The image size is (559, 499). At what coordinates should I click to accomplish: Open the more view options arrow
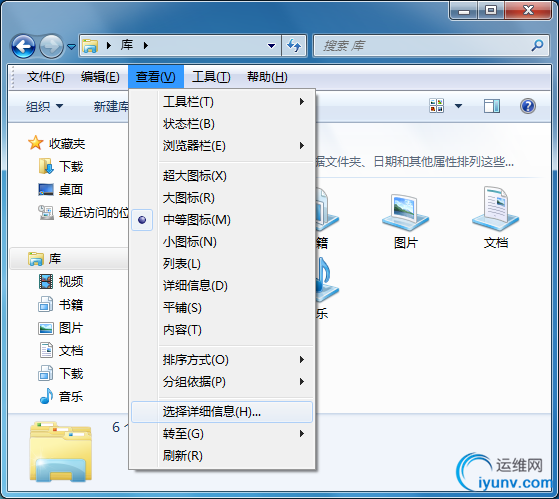[x=458, y=106]
